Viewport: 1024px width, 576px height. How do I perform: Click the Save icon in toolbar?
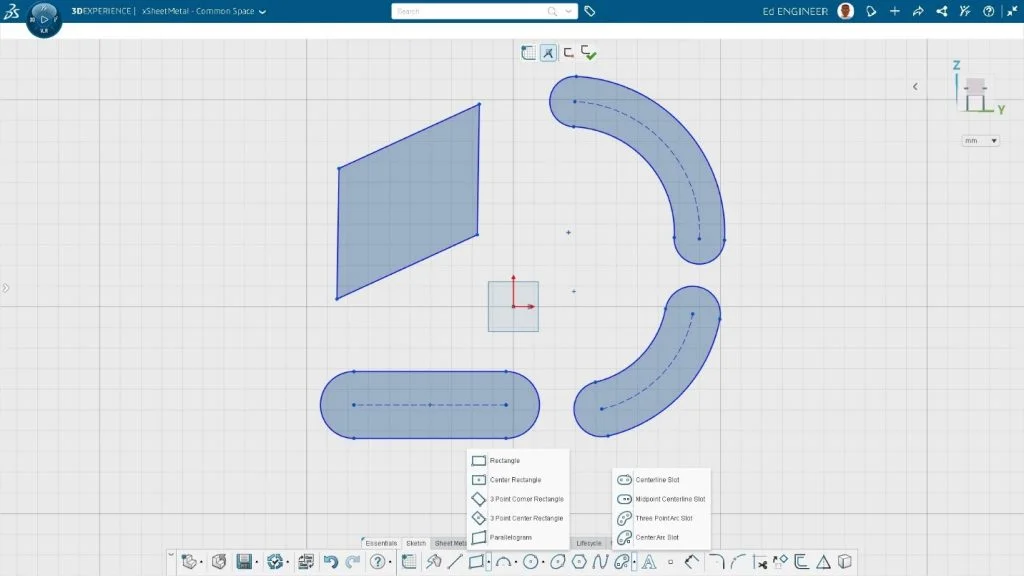(244, 562)
